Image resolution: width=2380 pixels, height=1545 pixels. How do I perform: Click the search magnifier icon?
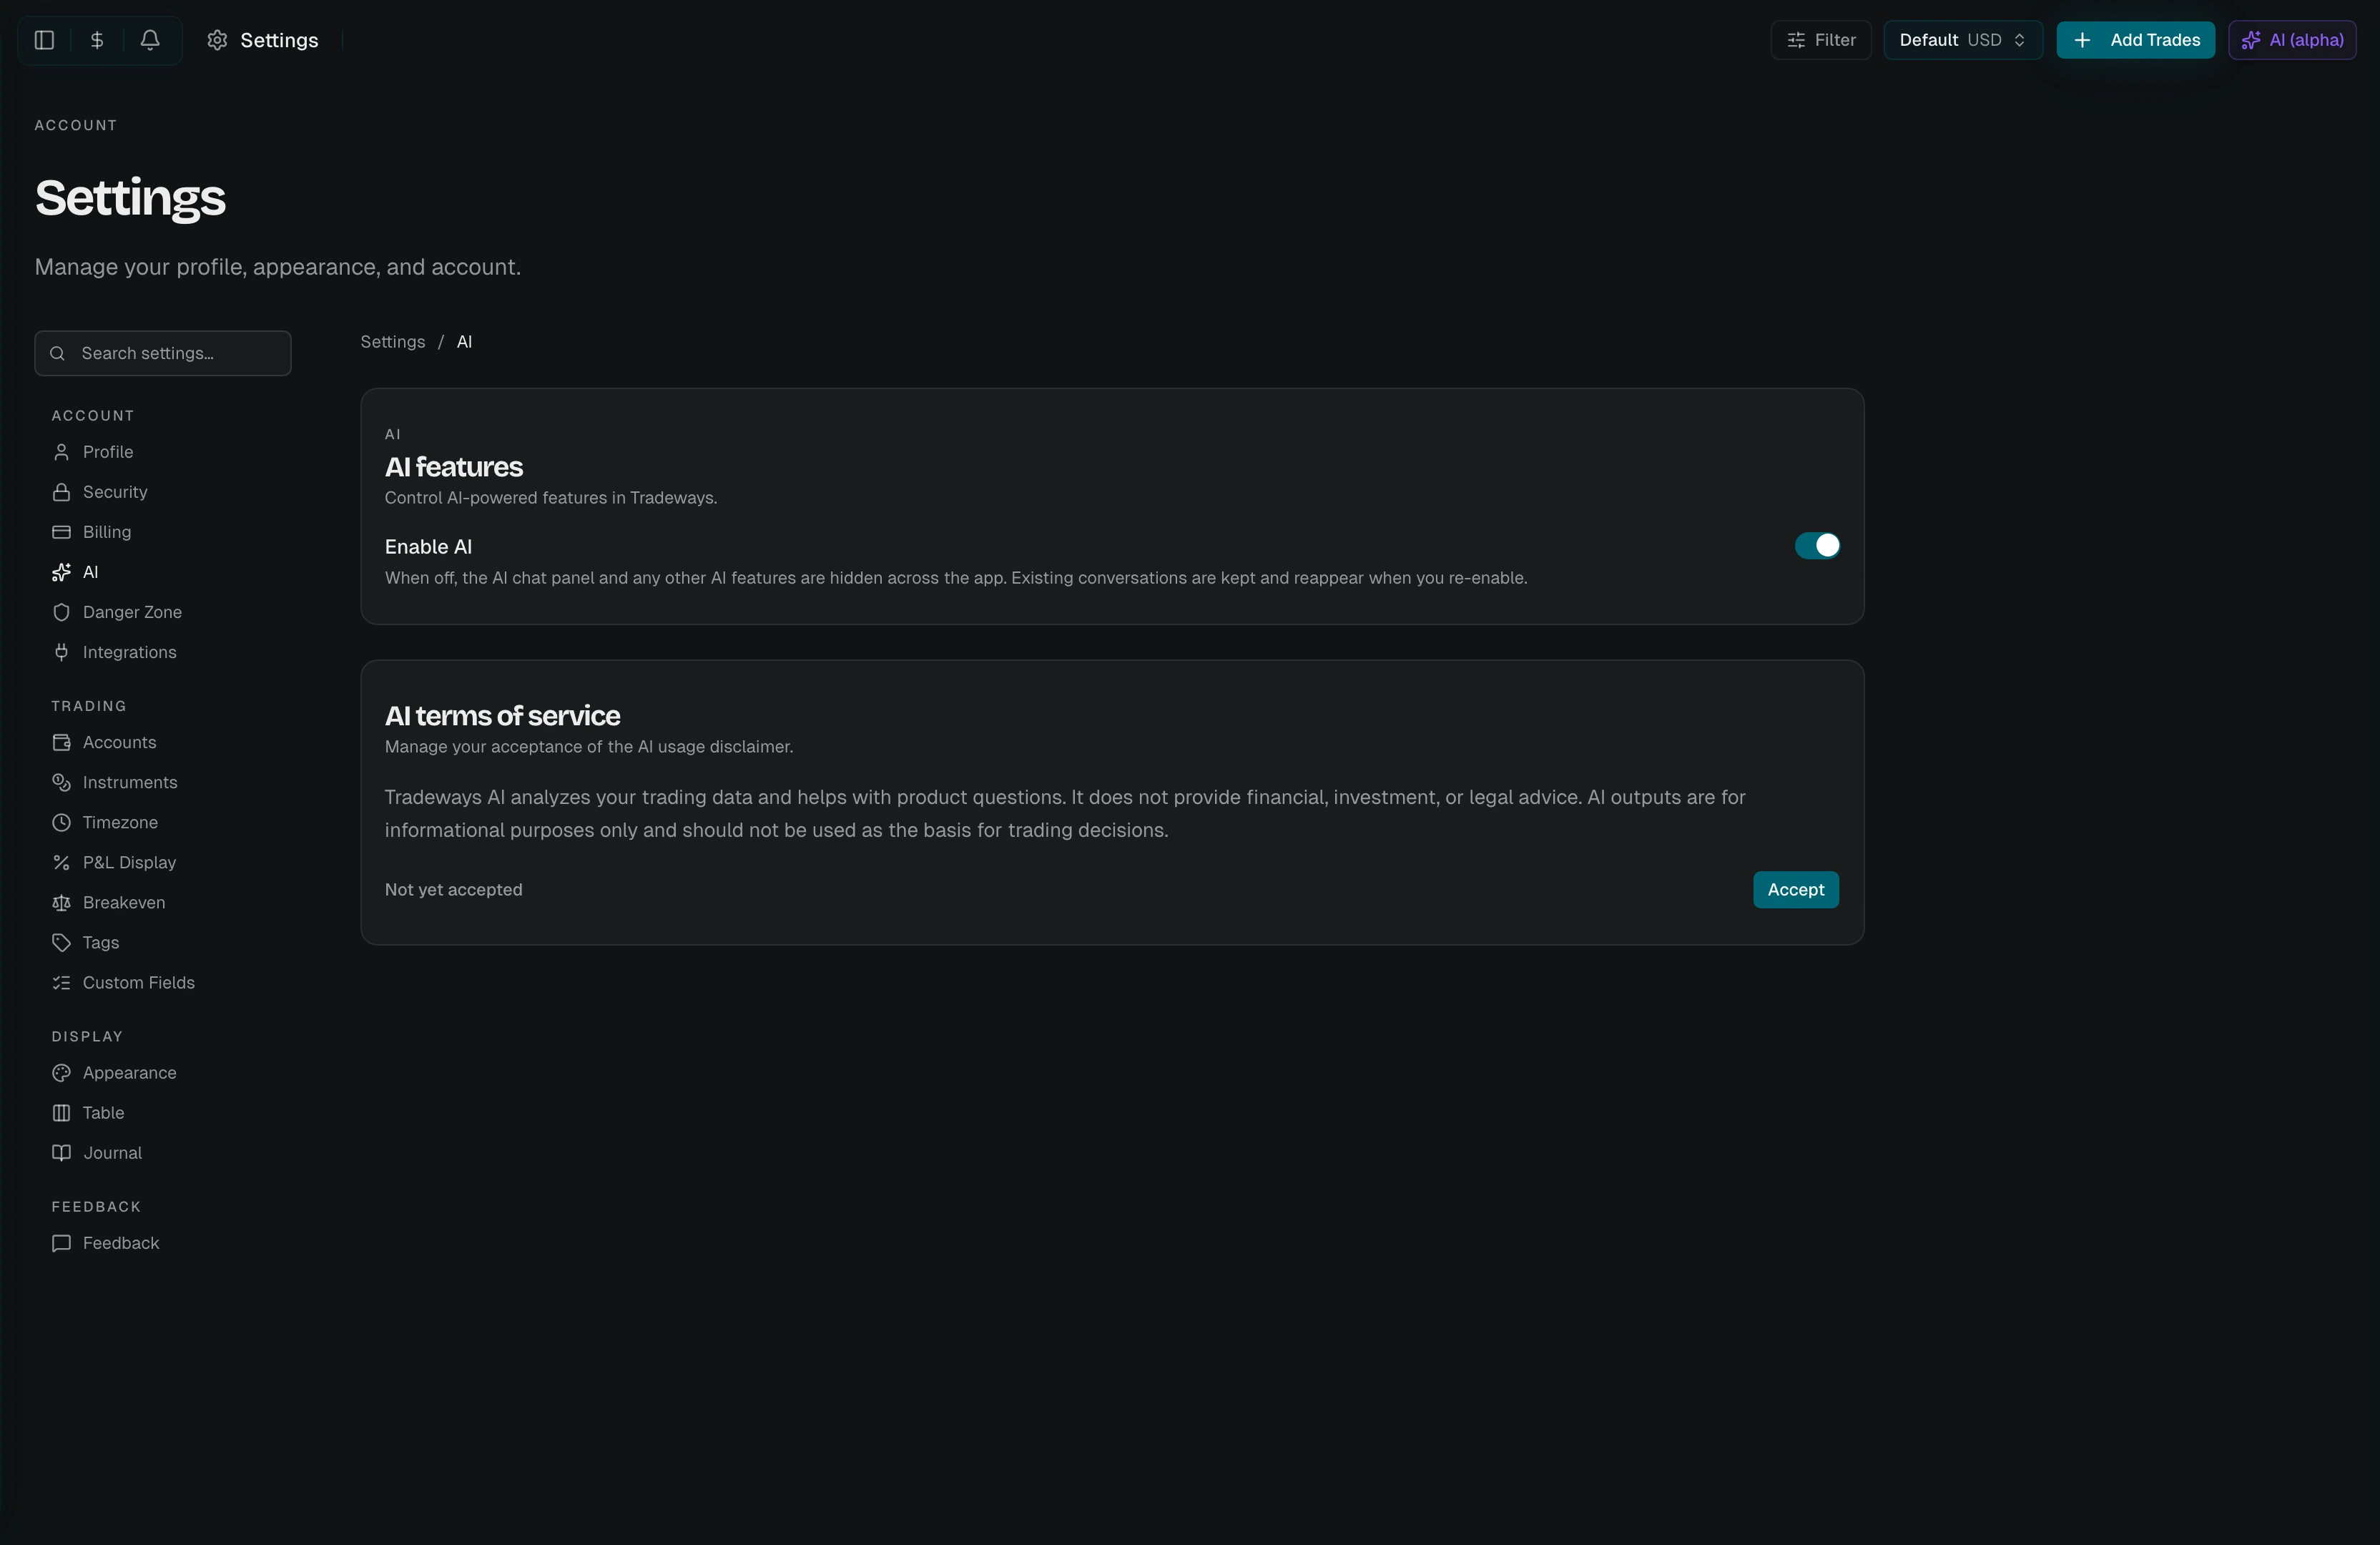[57, 353]
